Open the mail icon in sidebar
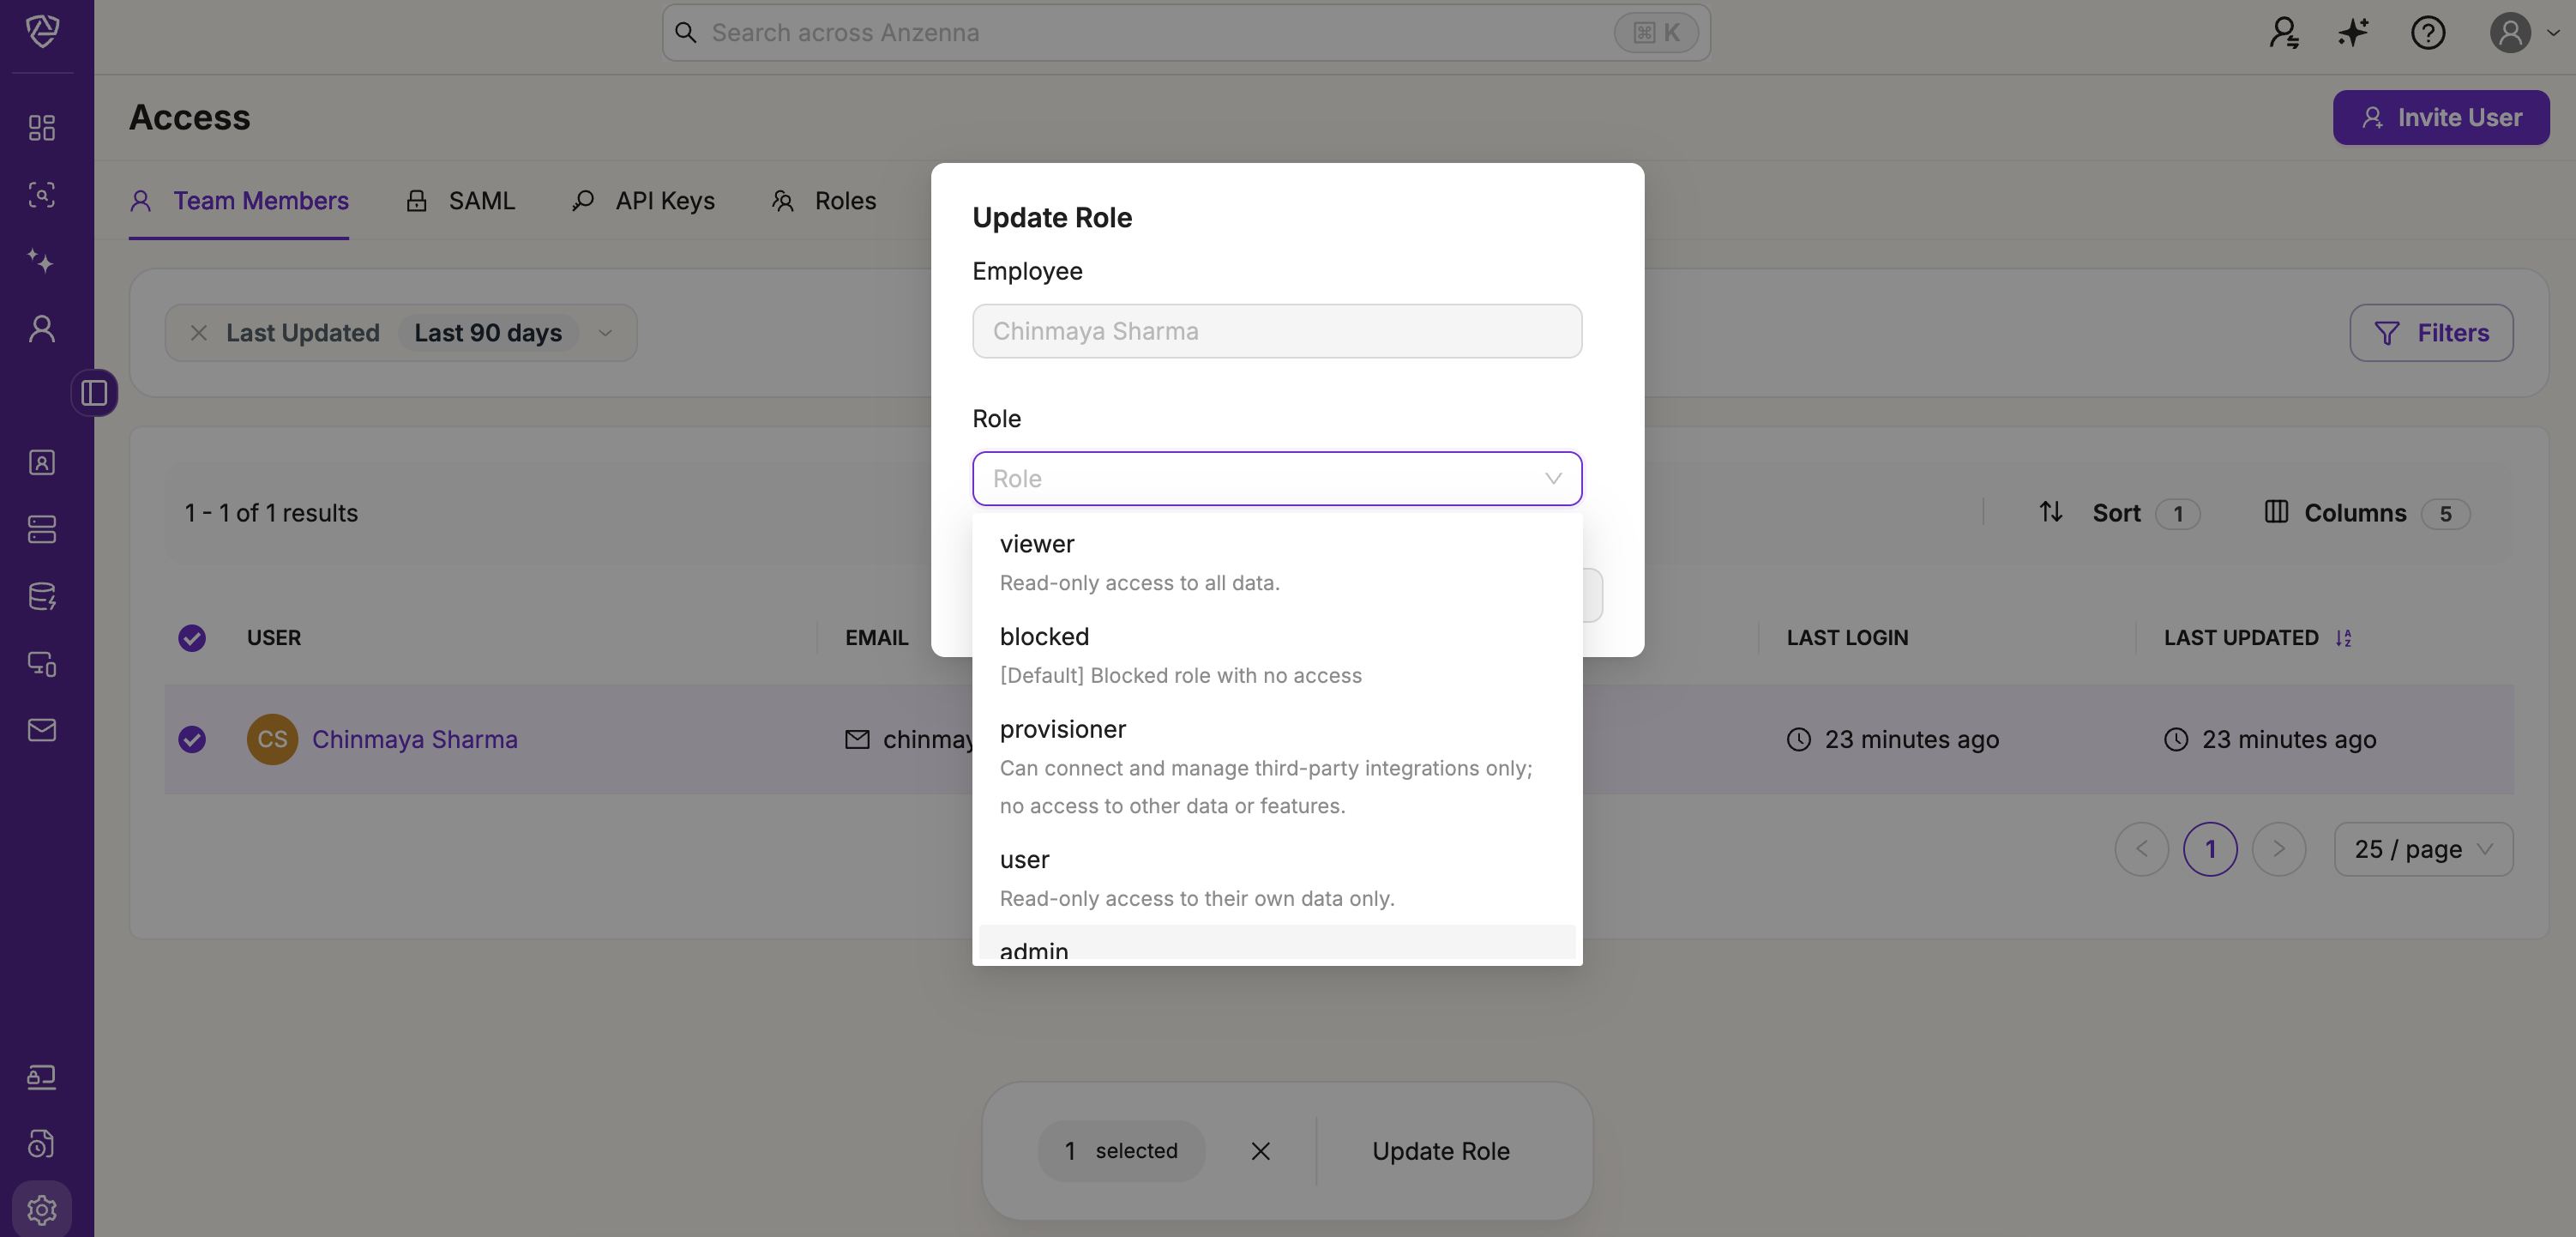2576x1237 pixels. point(41,730)
